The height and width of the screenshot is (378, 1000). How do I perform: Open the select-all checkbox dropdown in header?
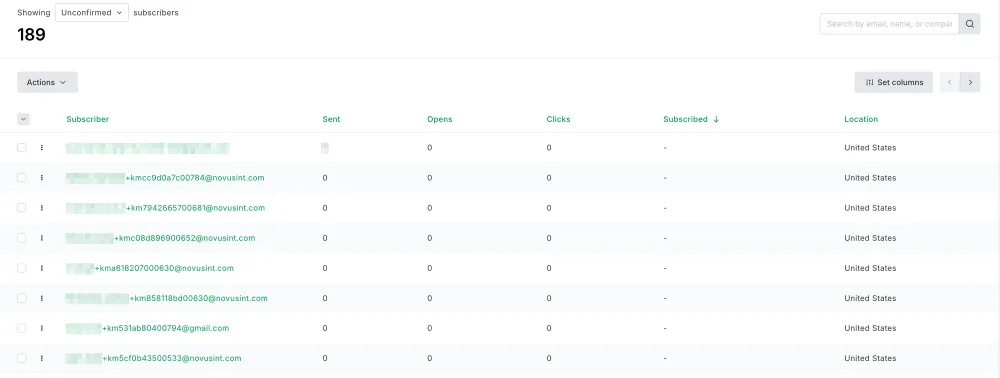[x=23, y=119]
